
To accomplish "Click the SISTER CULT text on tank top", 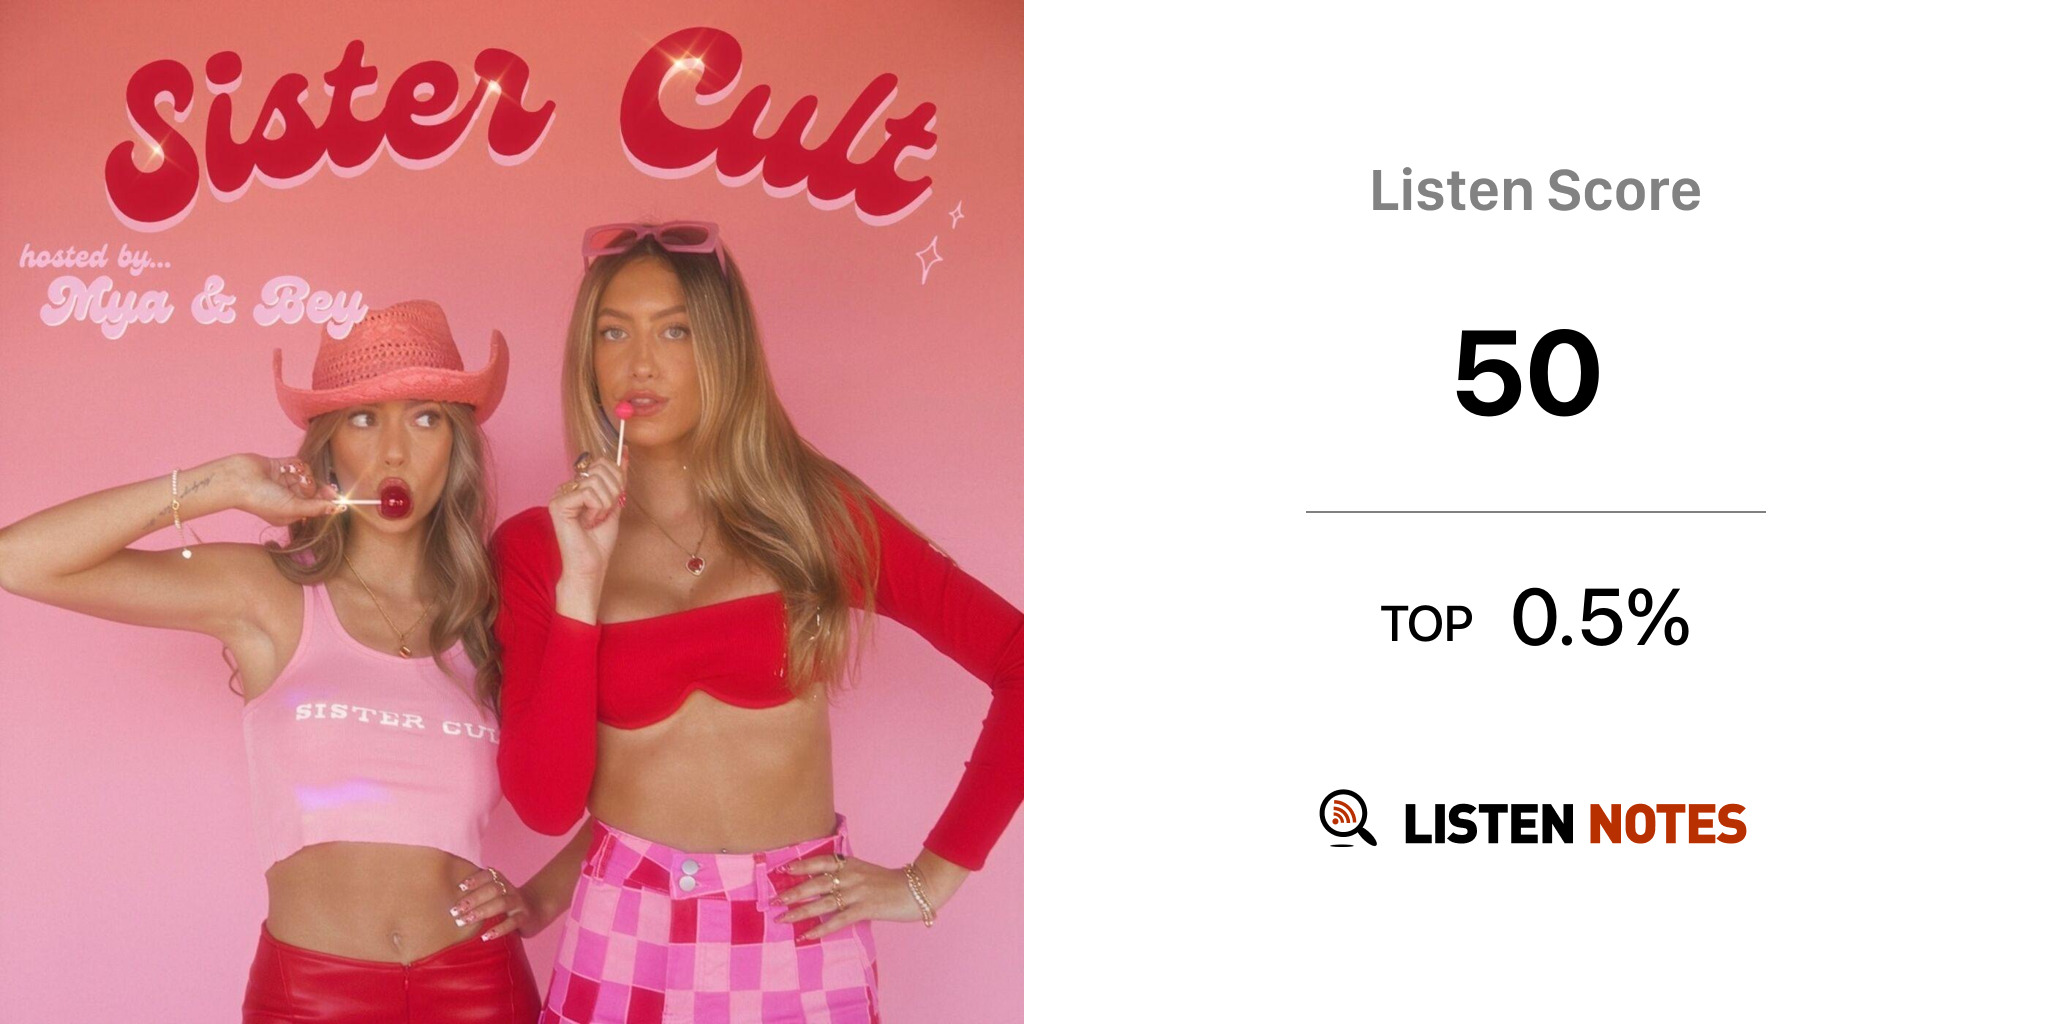I will coord(396,719).
